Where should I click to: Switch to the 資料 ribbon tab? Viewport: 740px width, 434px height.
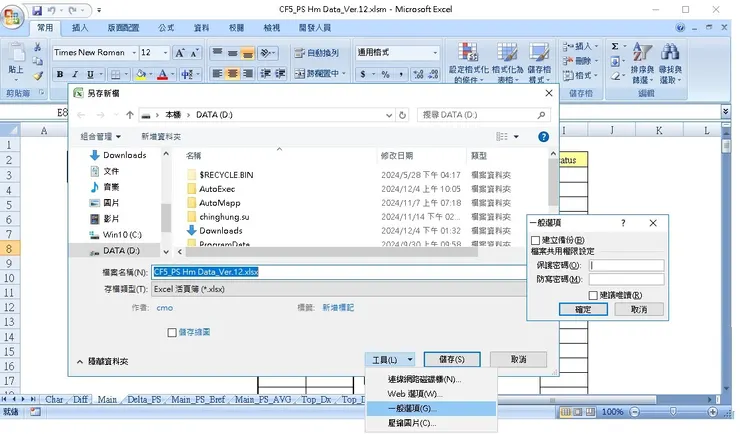tap(201, 28)
